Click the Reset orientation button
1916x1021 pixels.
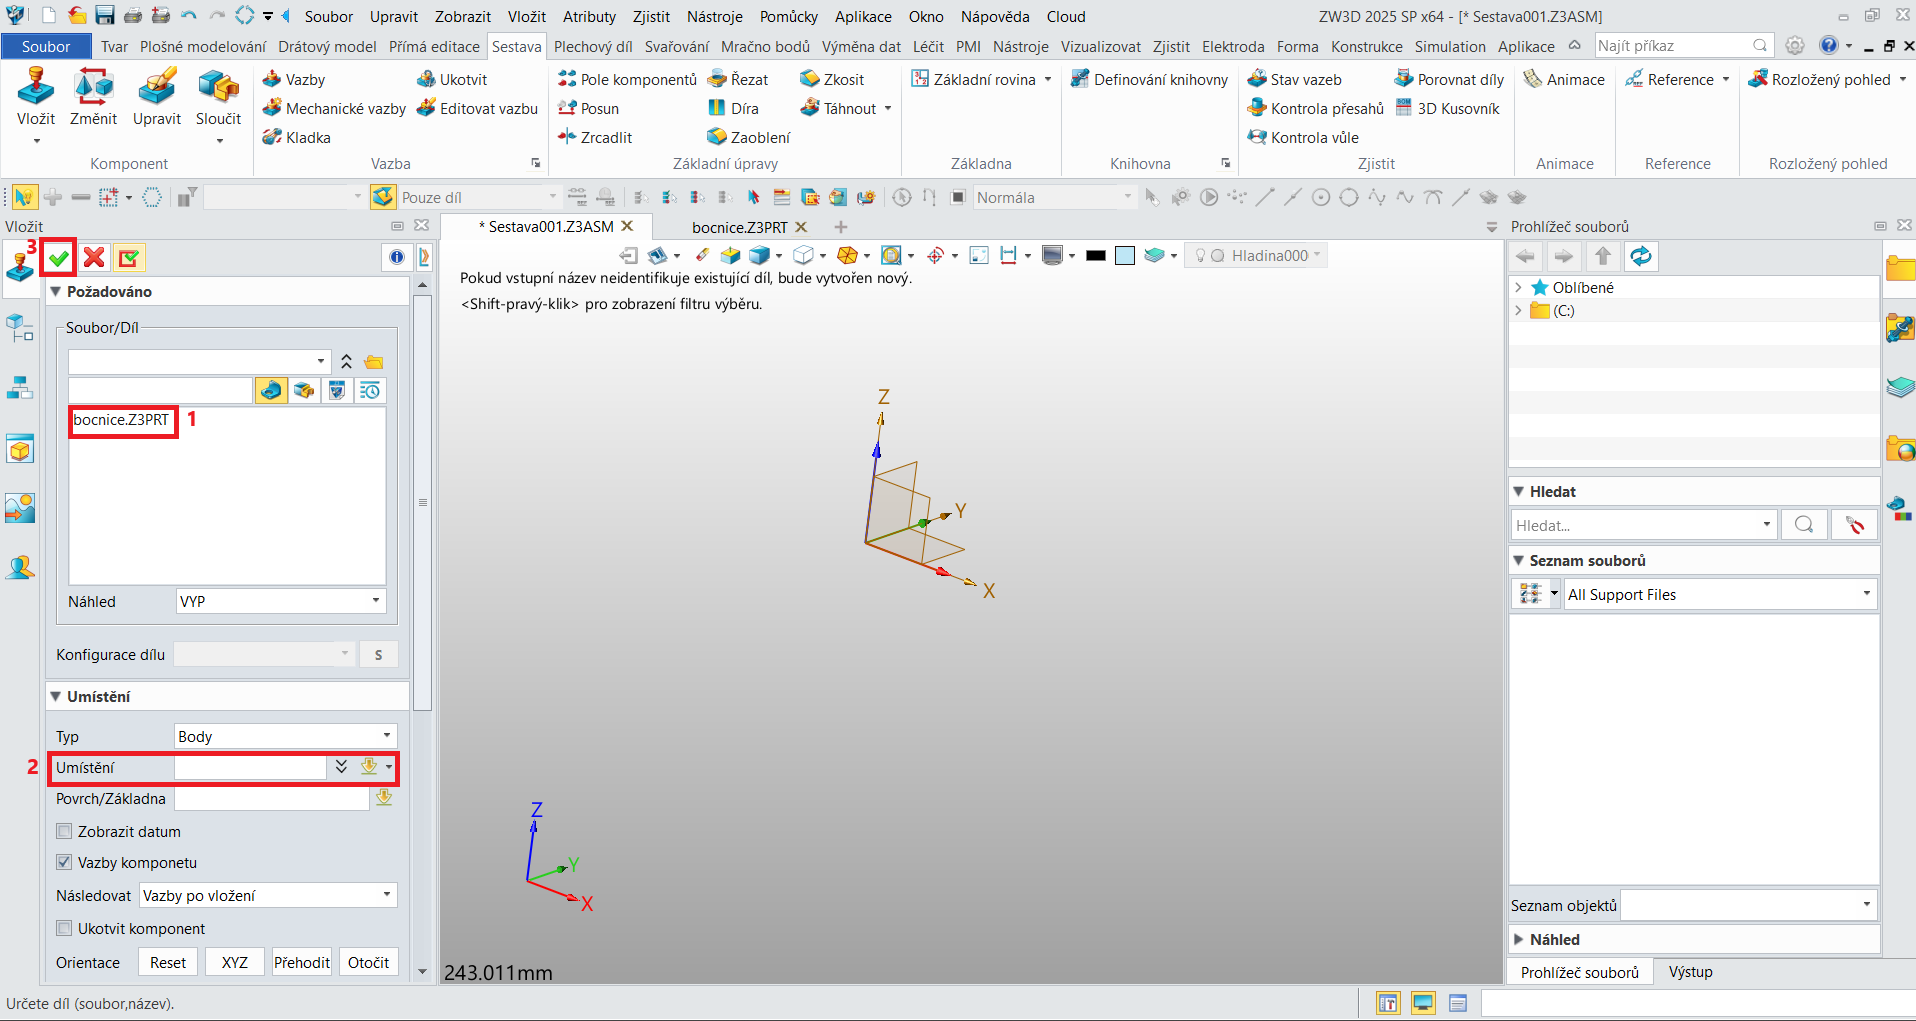[x=168, y=962]
